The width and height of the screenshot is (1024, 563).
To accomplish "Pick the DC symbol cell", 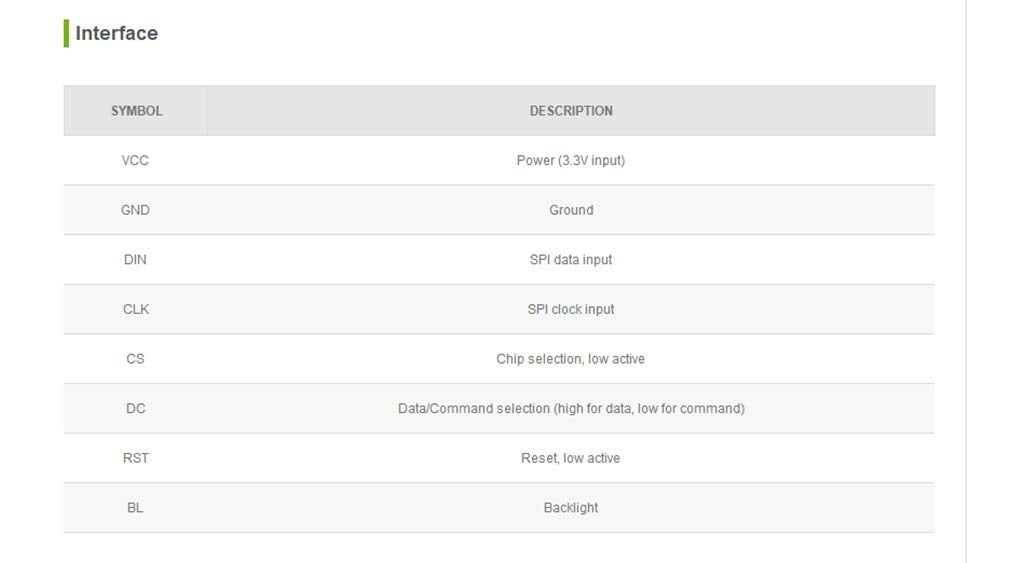I will pyautogui.click(x=136, y=408).
